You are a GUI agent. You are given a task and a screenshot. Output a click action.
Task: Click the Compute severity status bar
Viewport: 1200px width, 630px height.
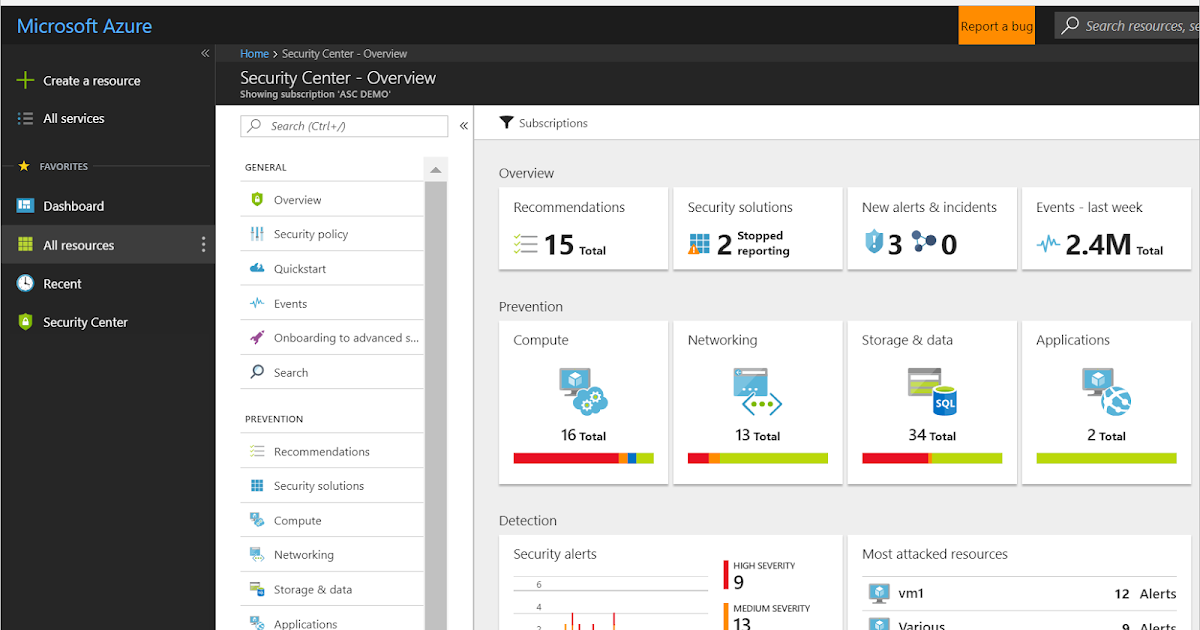click(583, 458)
